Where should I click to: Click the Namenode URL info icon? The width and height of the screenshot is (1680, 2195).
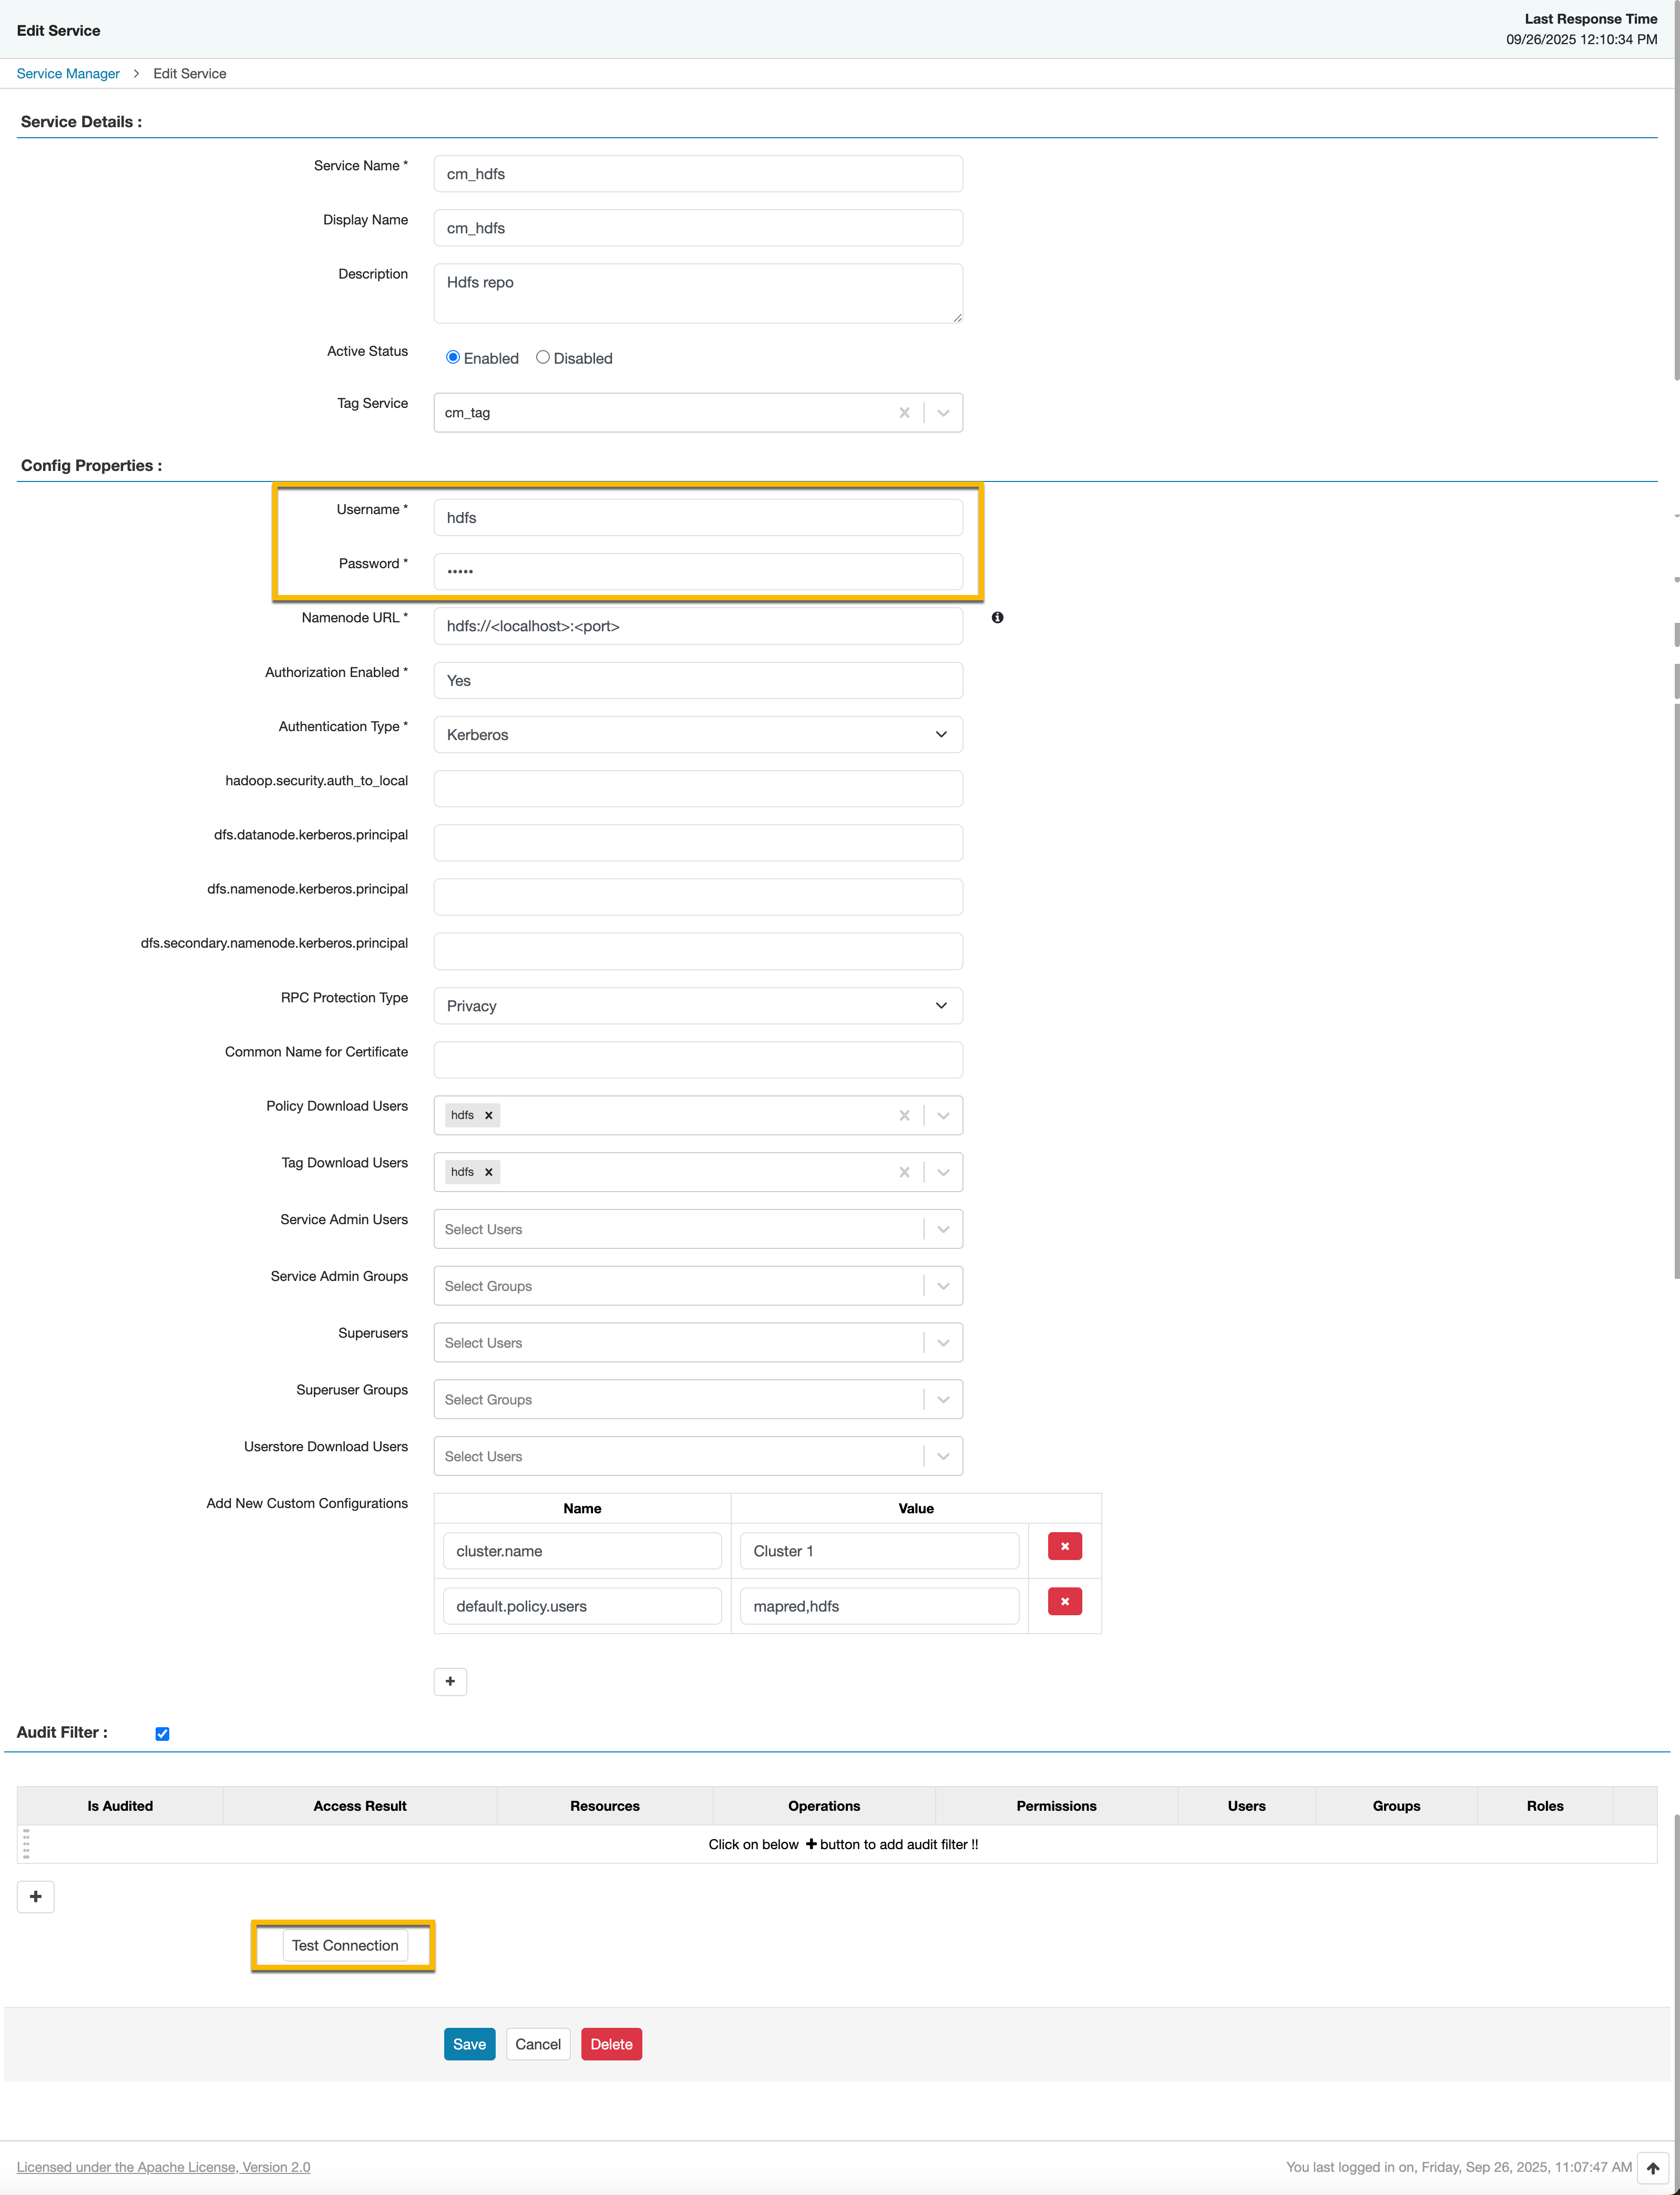coord(997,618)
